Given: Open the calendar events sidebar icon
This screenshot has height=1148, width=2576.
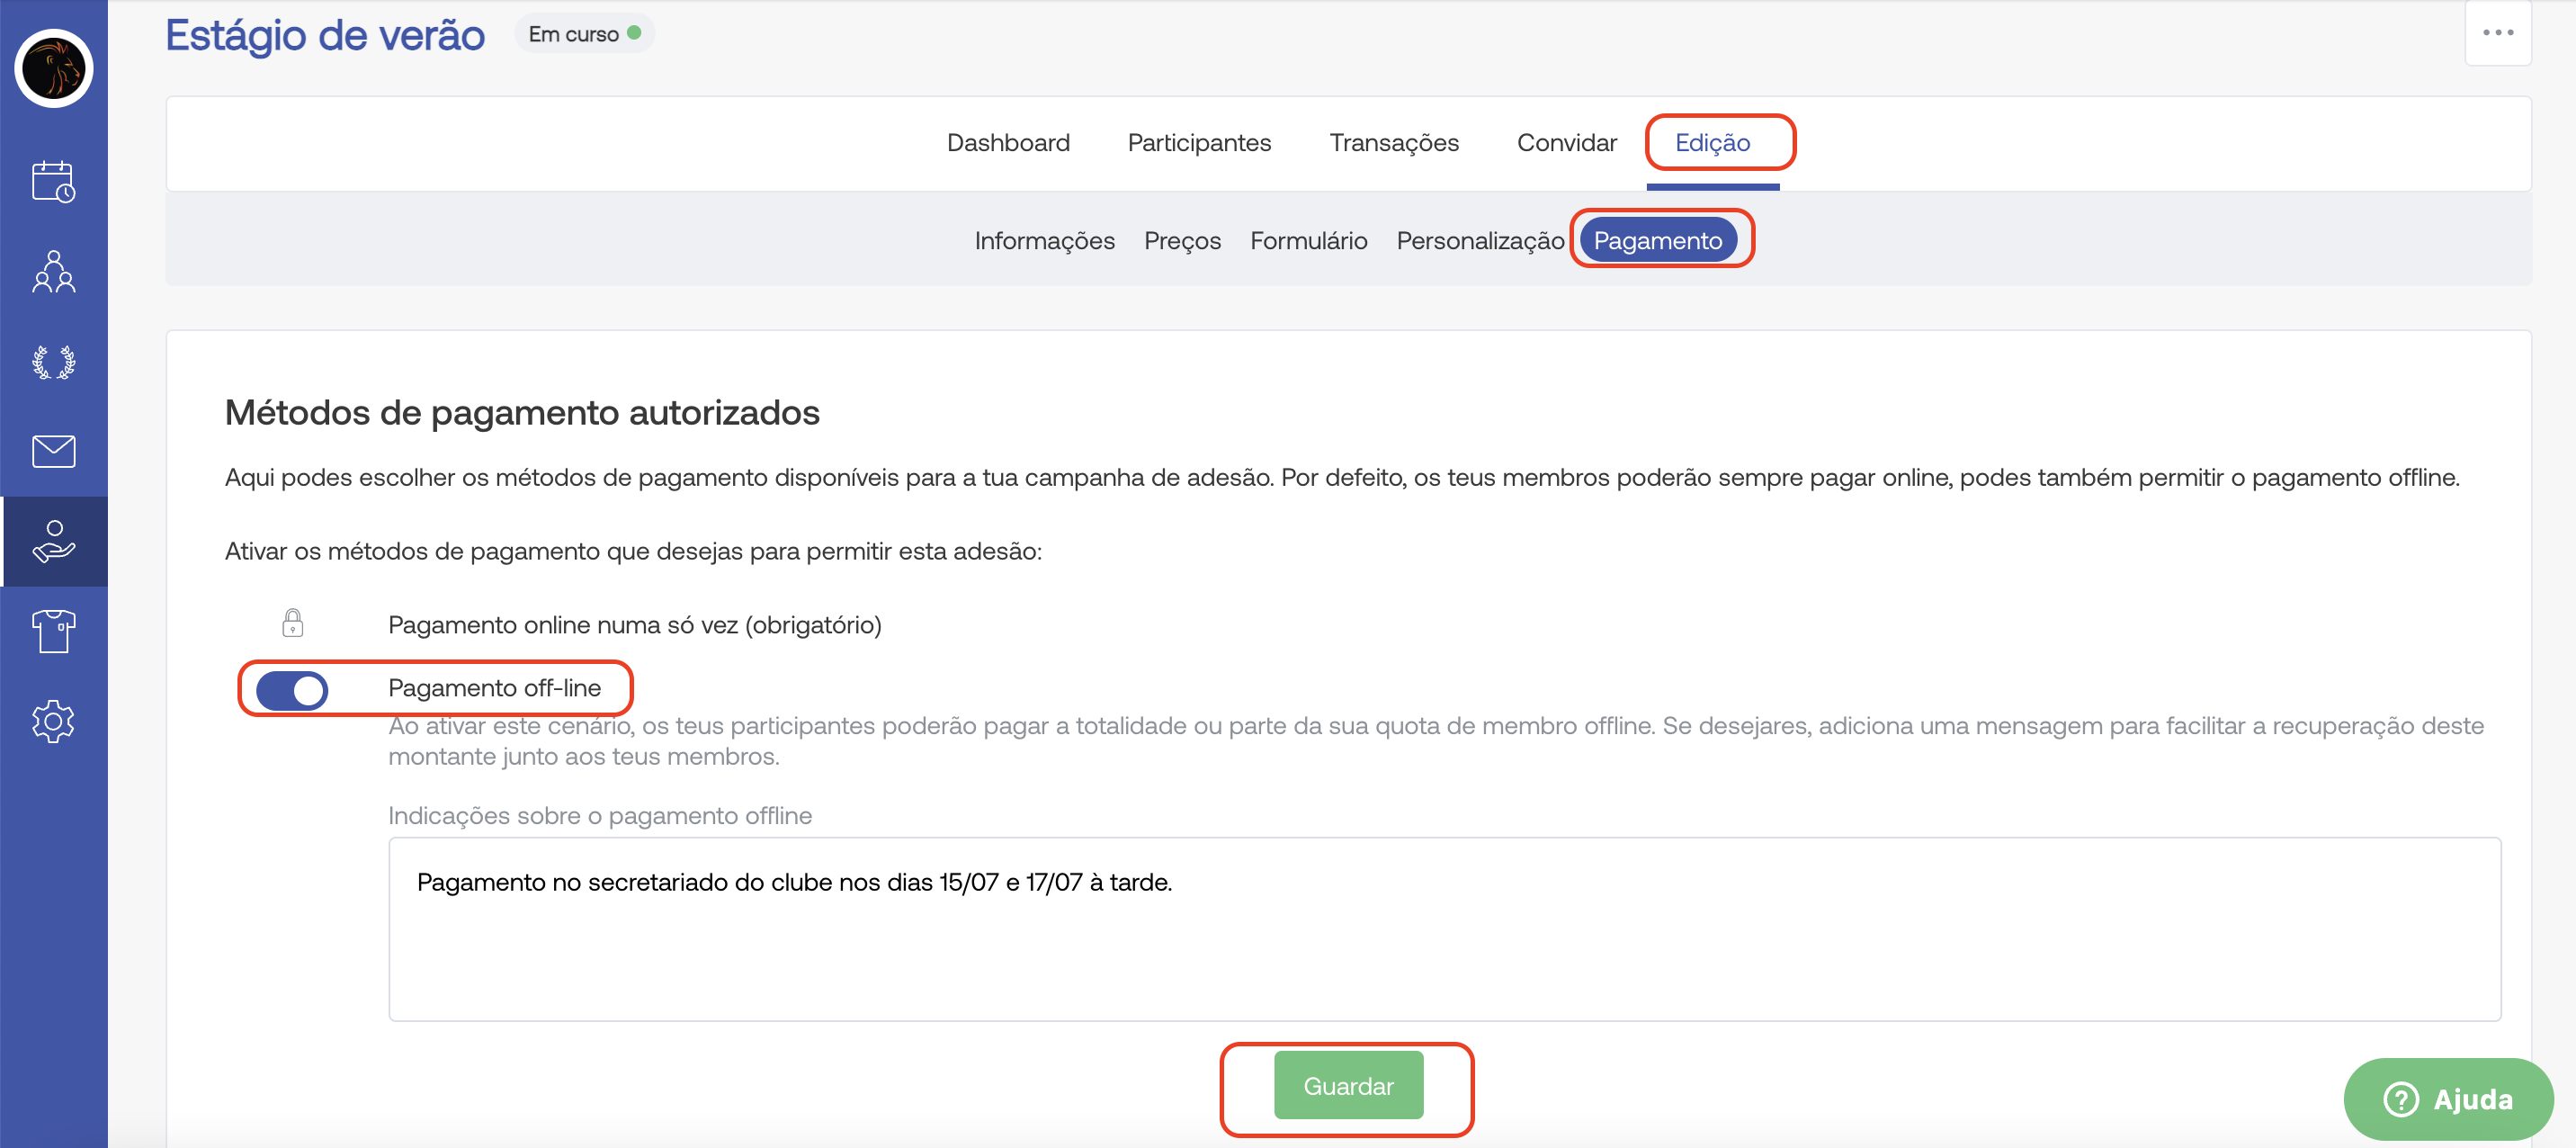Looking at the screenshot, I should click(x=54, y=182).
